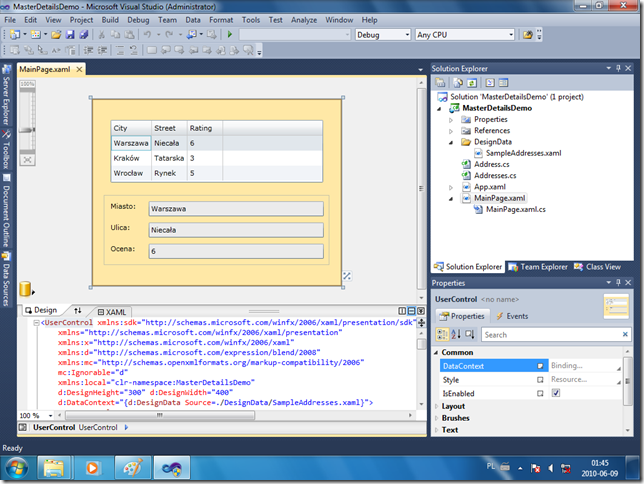Pin the Properties panel

click(619, 282)
